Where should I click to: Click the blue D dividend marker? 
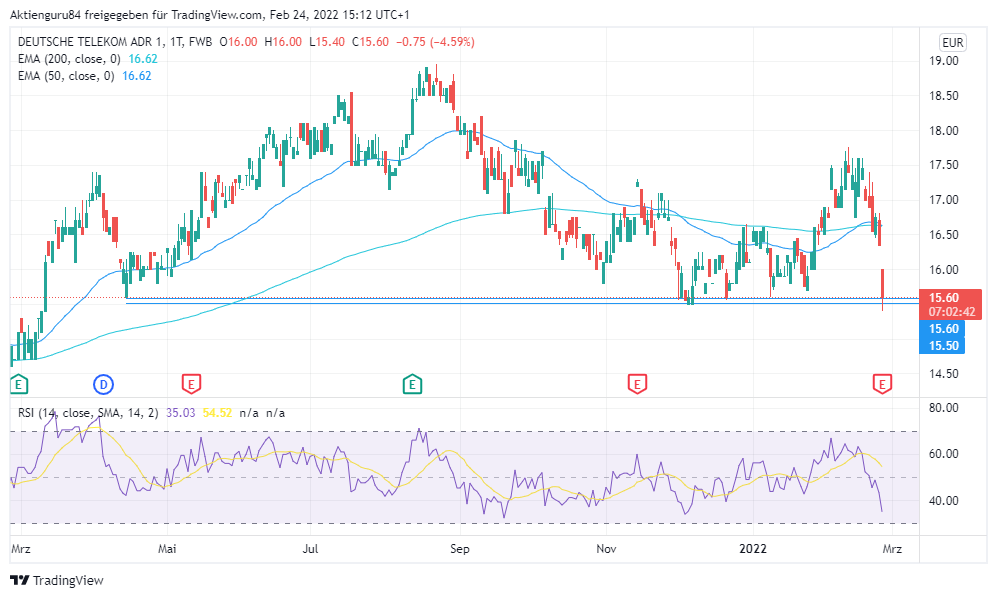[103, 384]
